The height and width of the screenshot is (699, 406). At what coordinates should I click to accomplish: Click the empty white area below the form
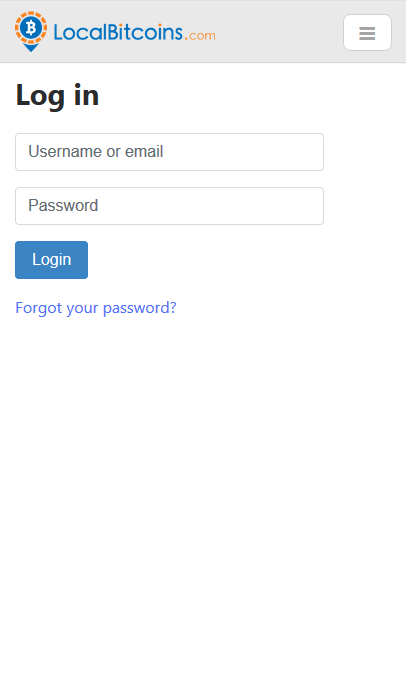203,490
